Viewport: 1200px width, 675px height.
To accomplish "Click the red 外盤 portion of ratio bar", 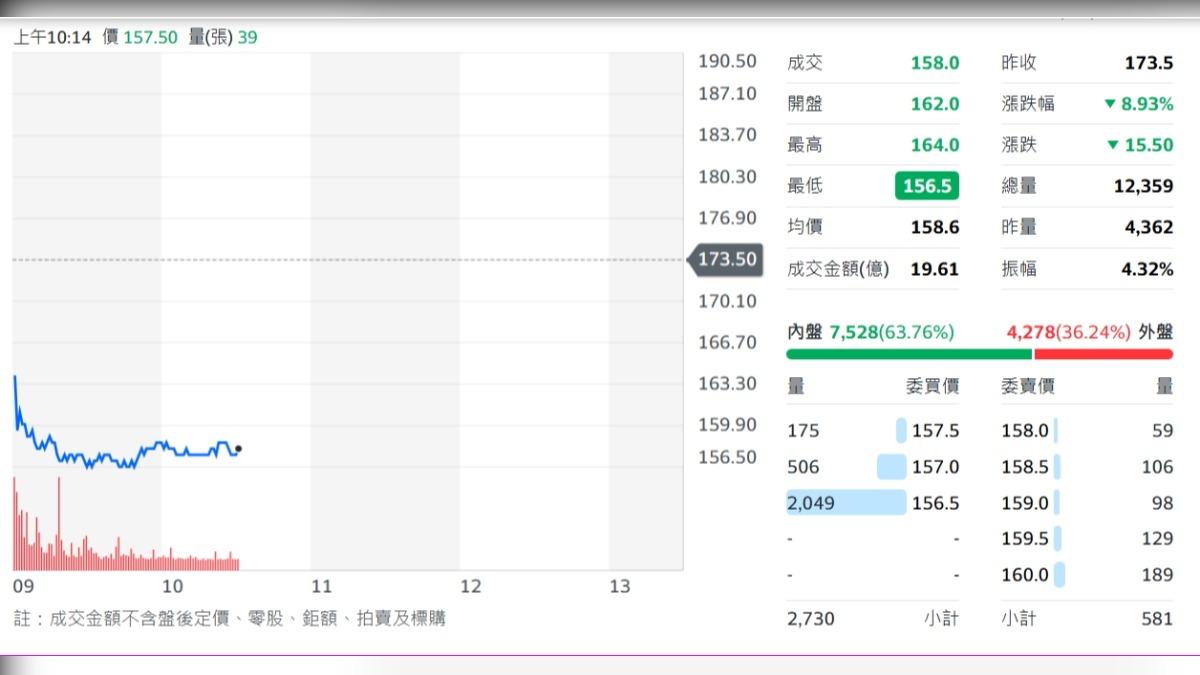I will pyautogui.click(x=1103, y=354).
